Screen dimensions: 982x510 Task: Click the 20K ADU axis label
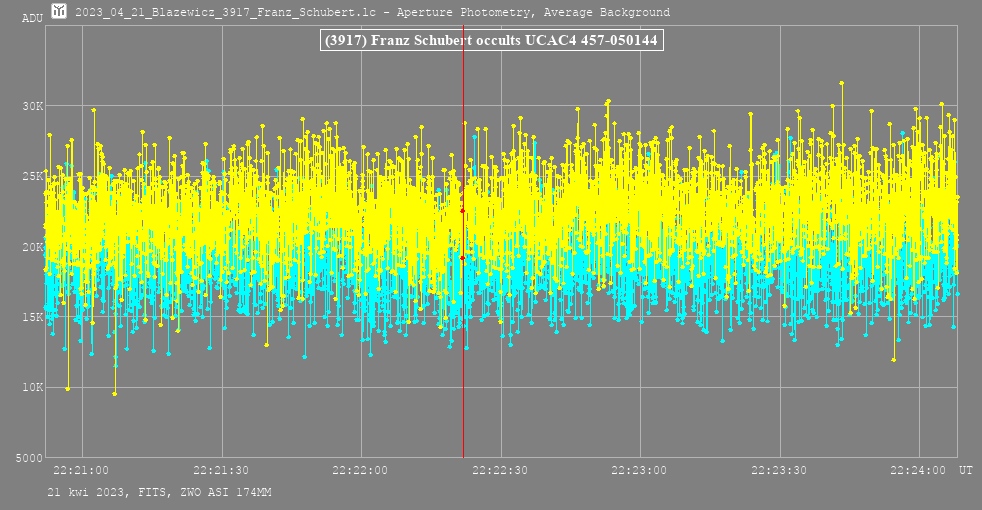point(33,247)
